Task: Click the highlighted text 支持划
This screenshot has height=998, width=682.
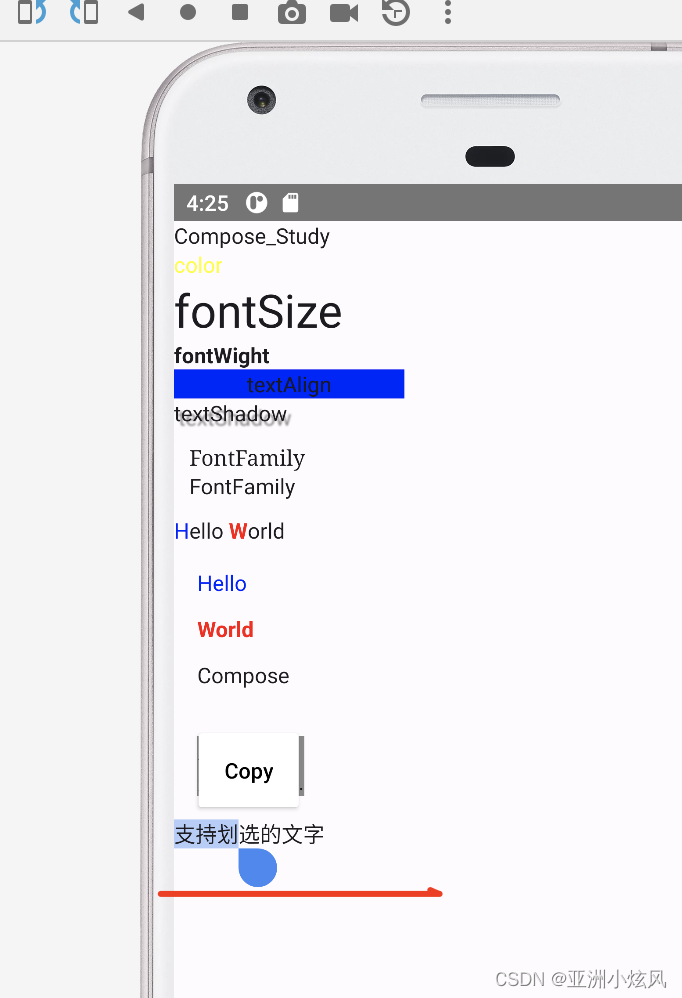Action: pyautogui.click(x=206, y=834)
